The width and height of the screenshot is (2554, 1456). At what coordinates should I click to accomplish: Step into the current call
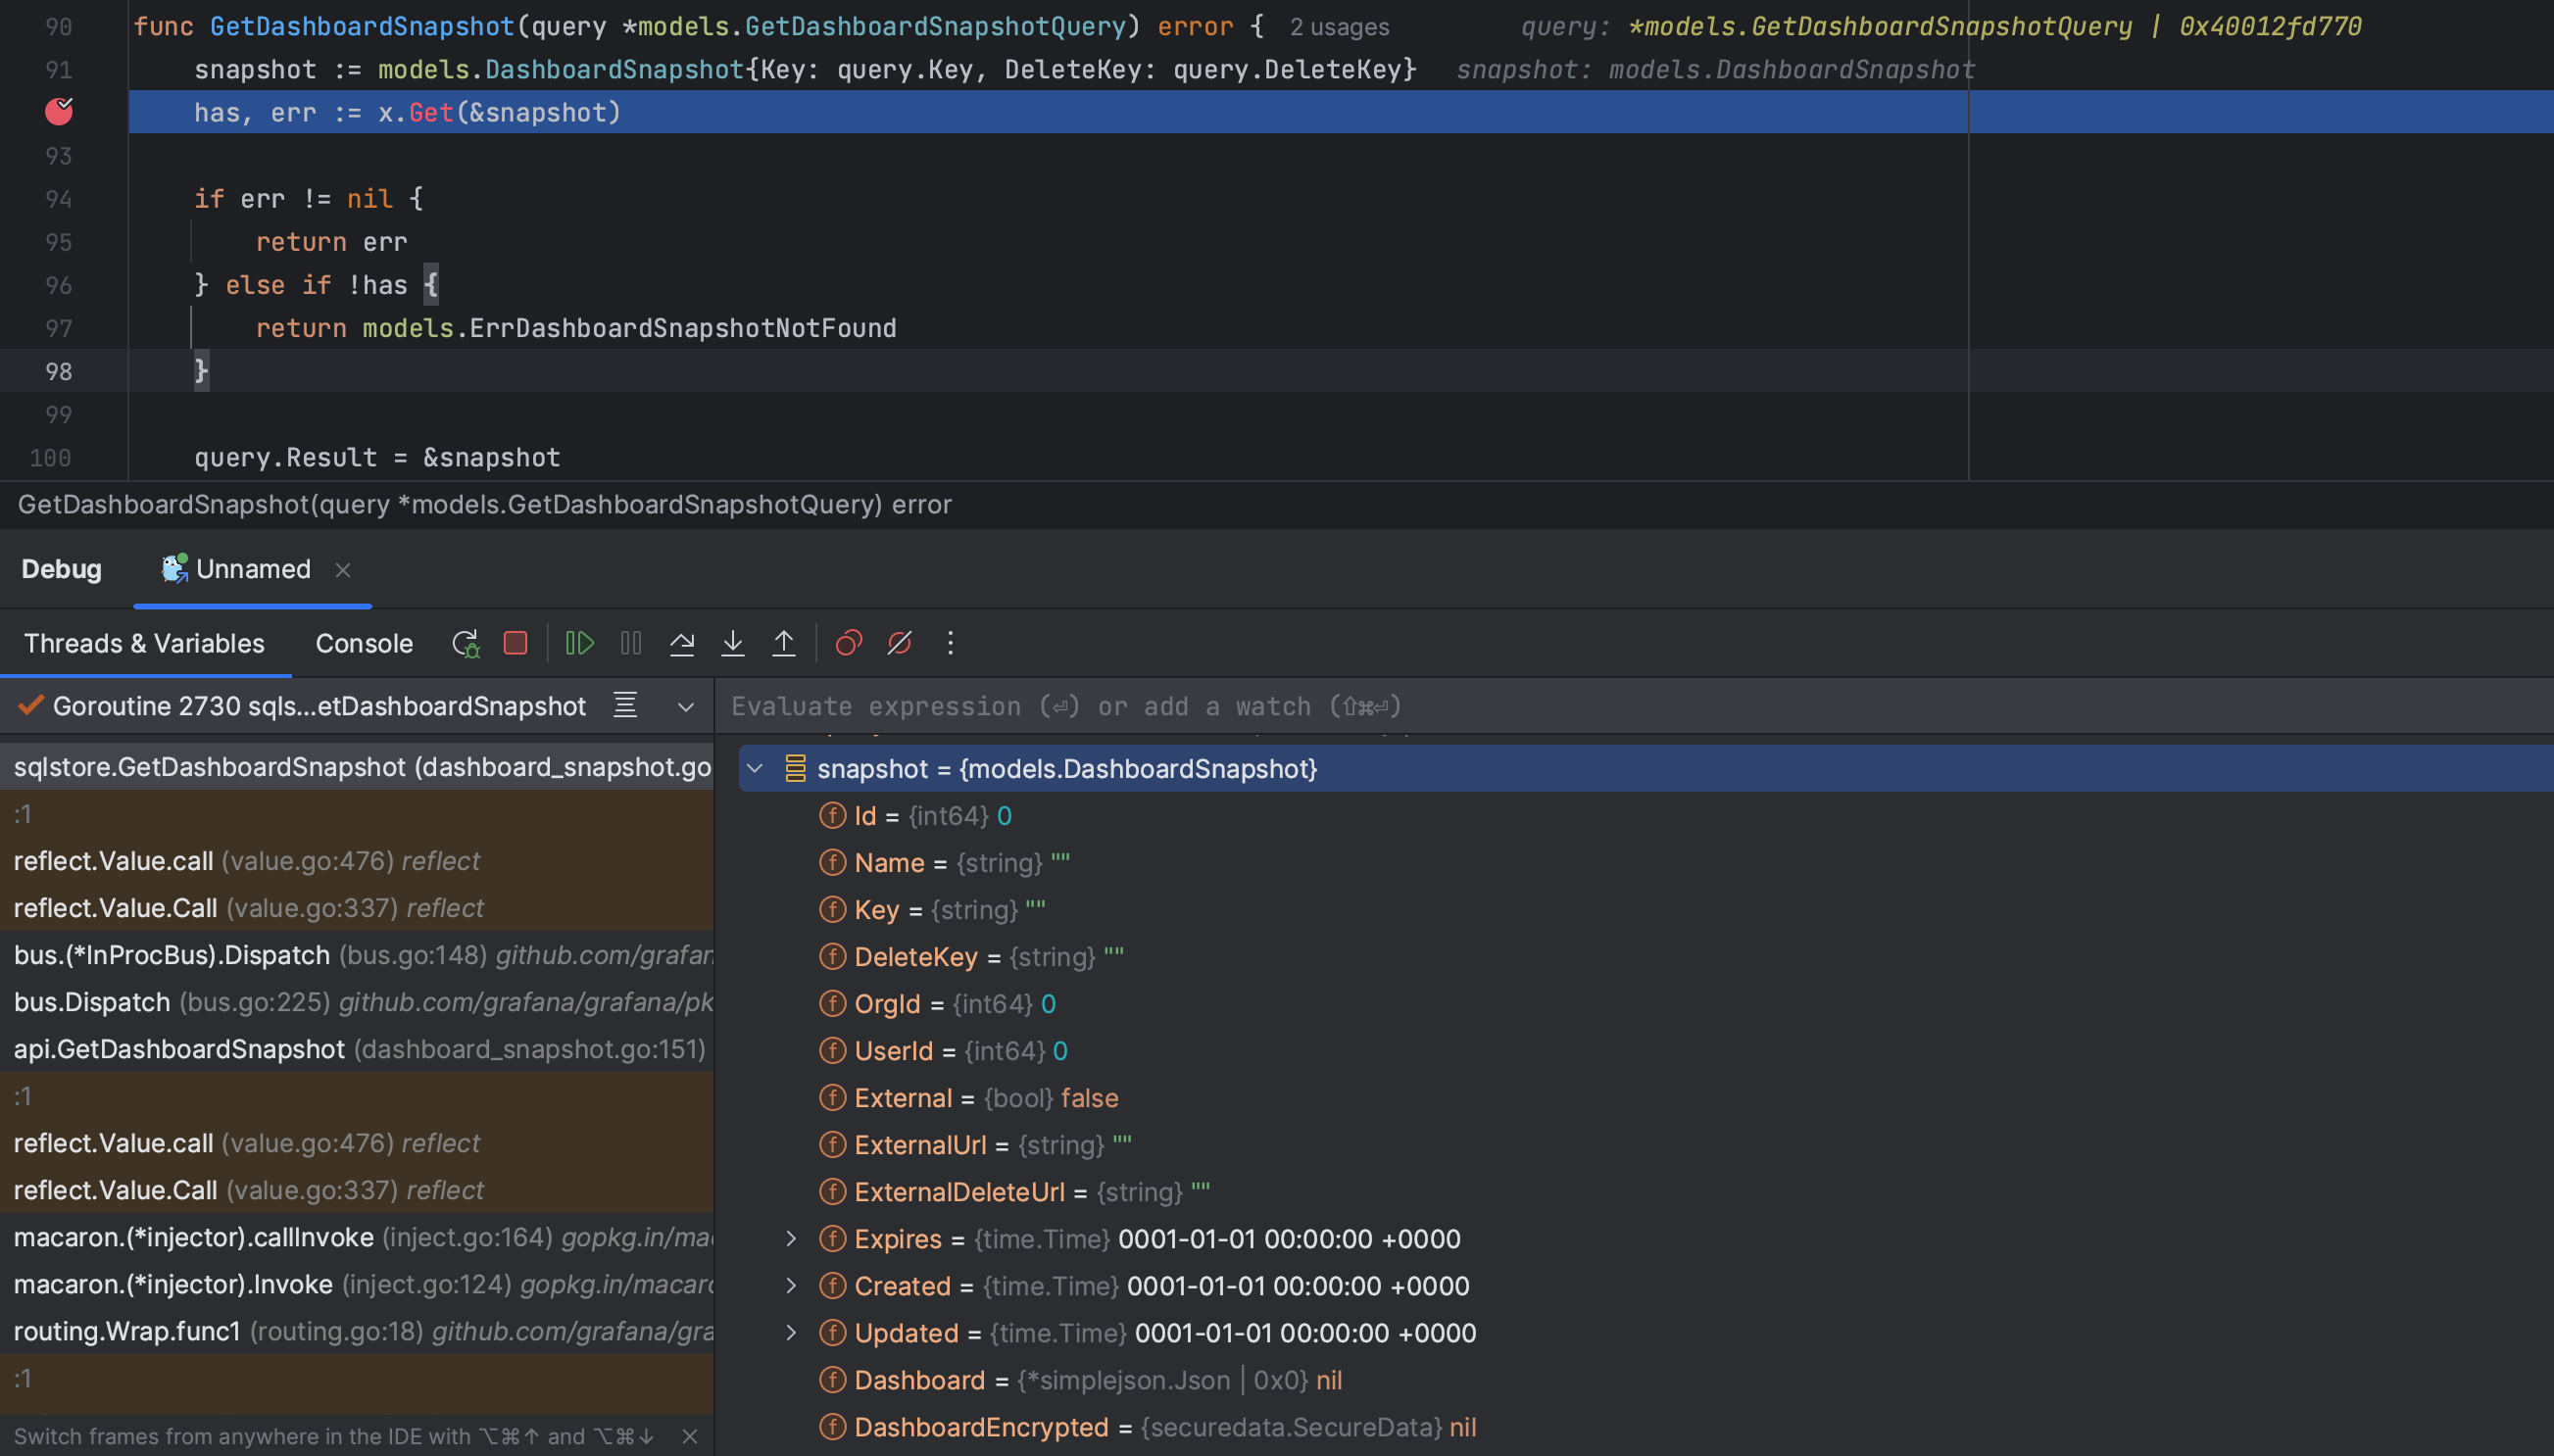733,643
